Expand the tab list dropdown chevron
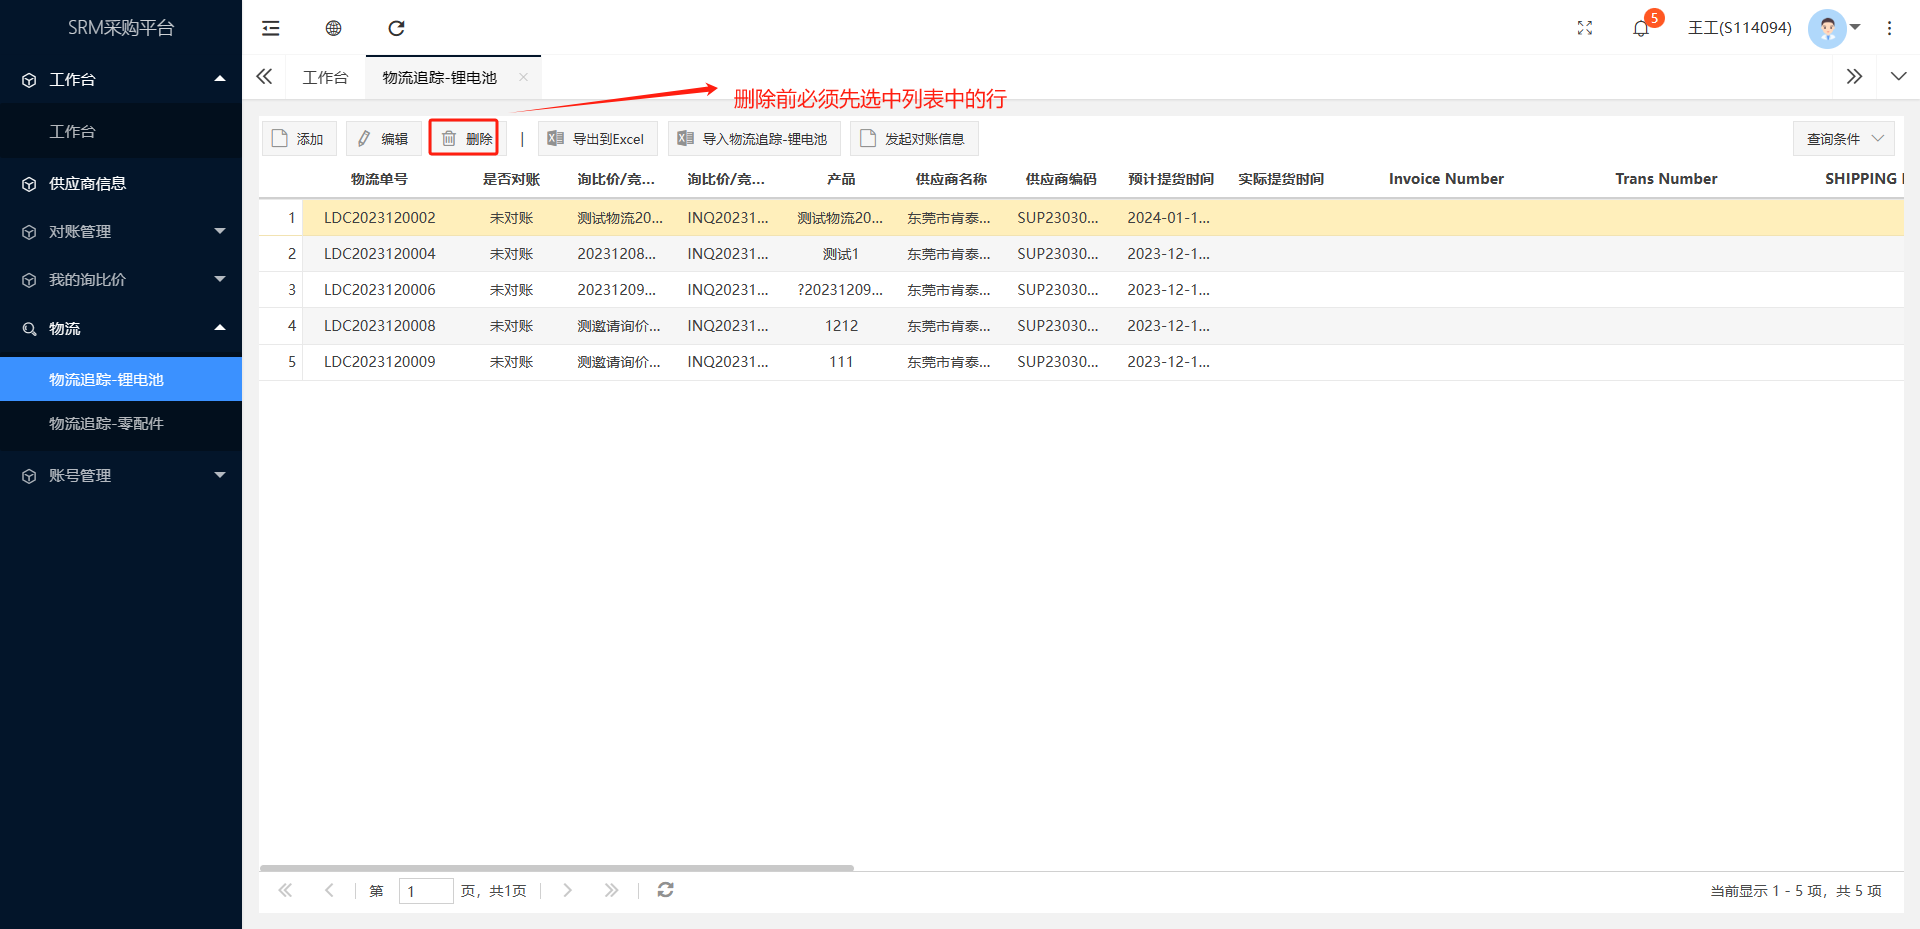The height and width of the screenshot is (929, 1920). [x=1898, y=77]
